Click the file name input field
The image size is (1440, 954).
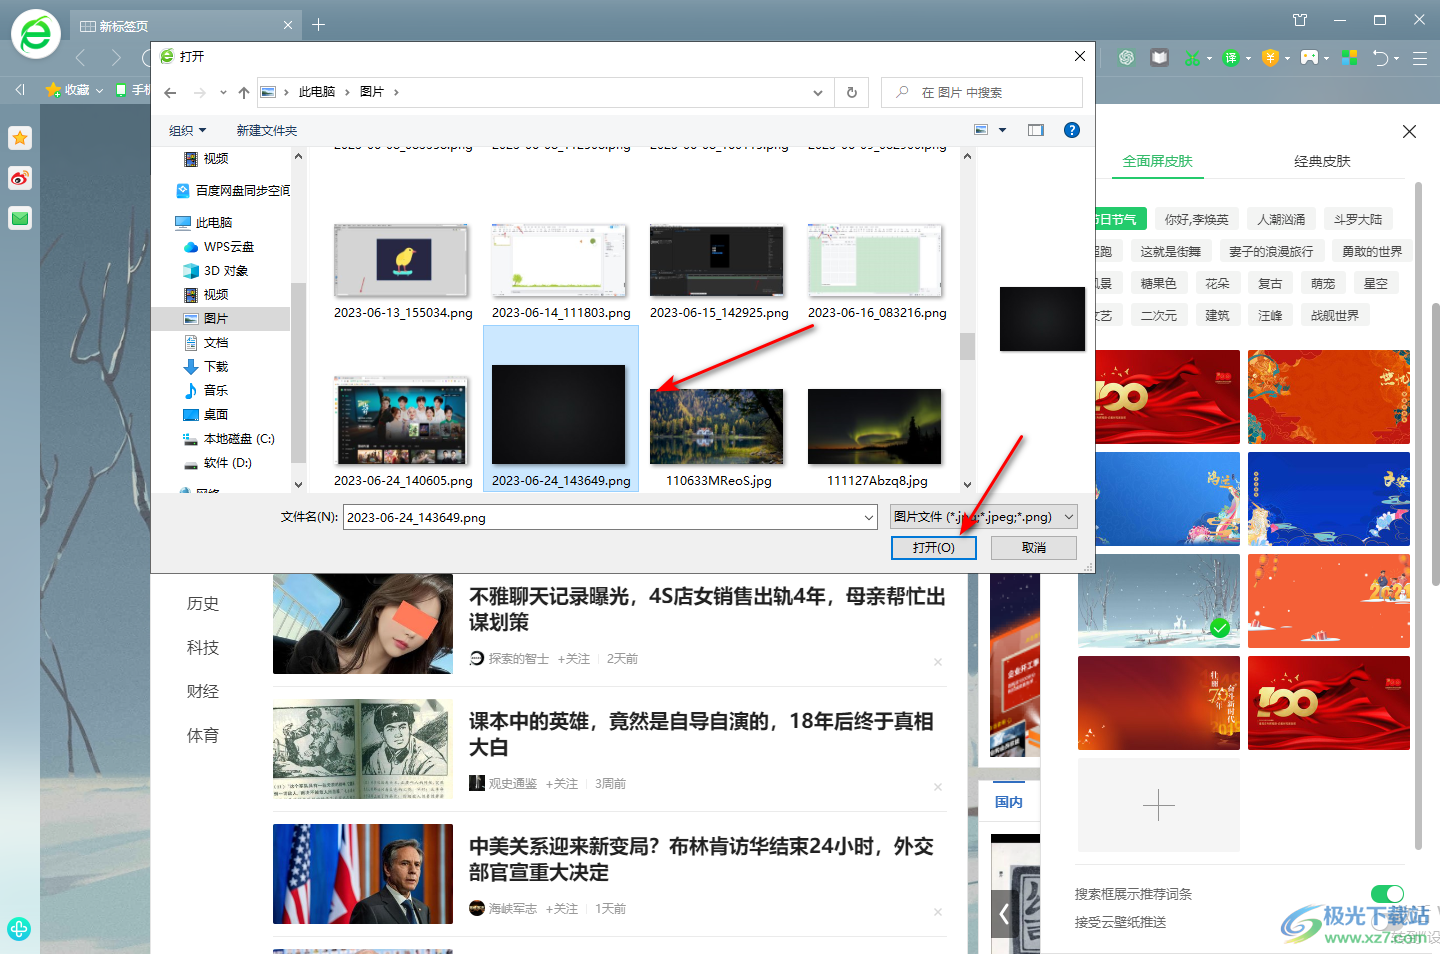tap(602, 517)
